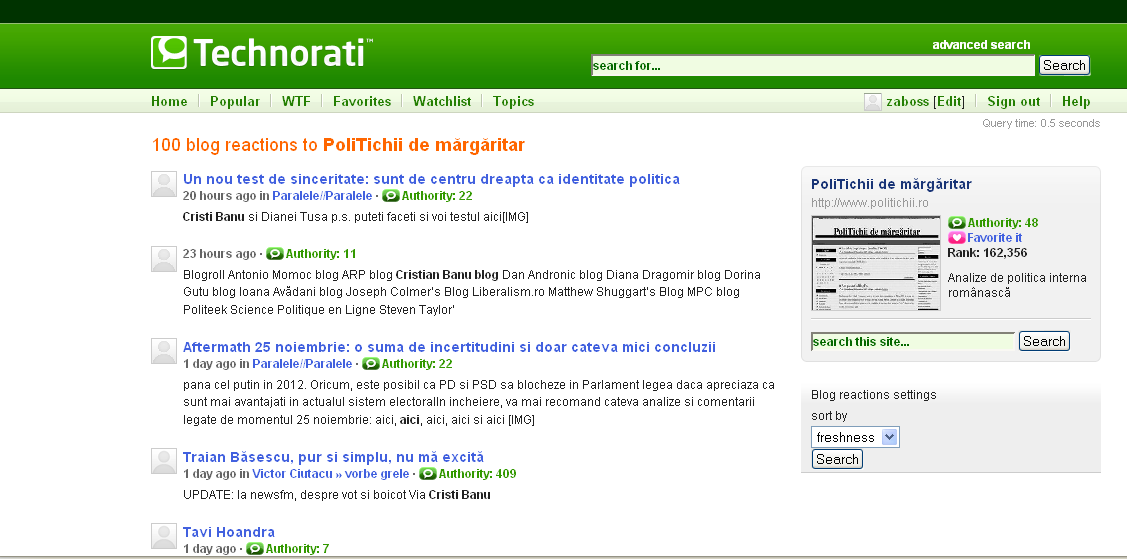The width and height of the screenshot is (1127, 559).
Task: Open the sort by freshness dropdown
Action: coord(855,438)
